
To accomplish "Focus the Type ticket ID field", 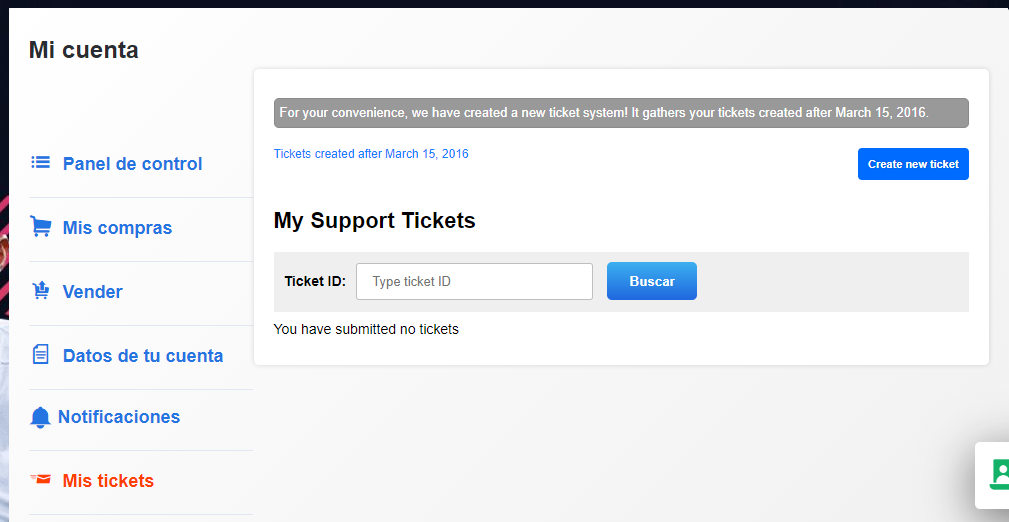I will pyautogui.click(x=474, y=281).
